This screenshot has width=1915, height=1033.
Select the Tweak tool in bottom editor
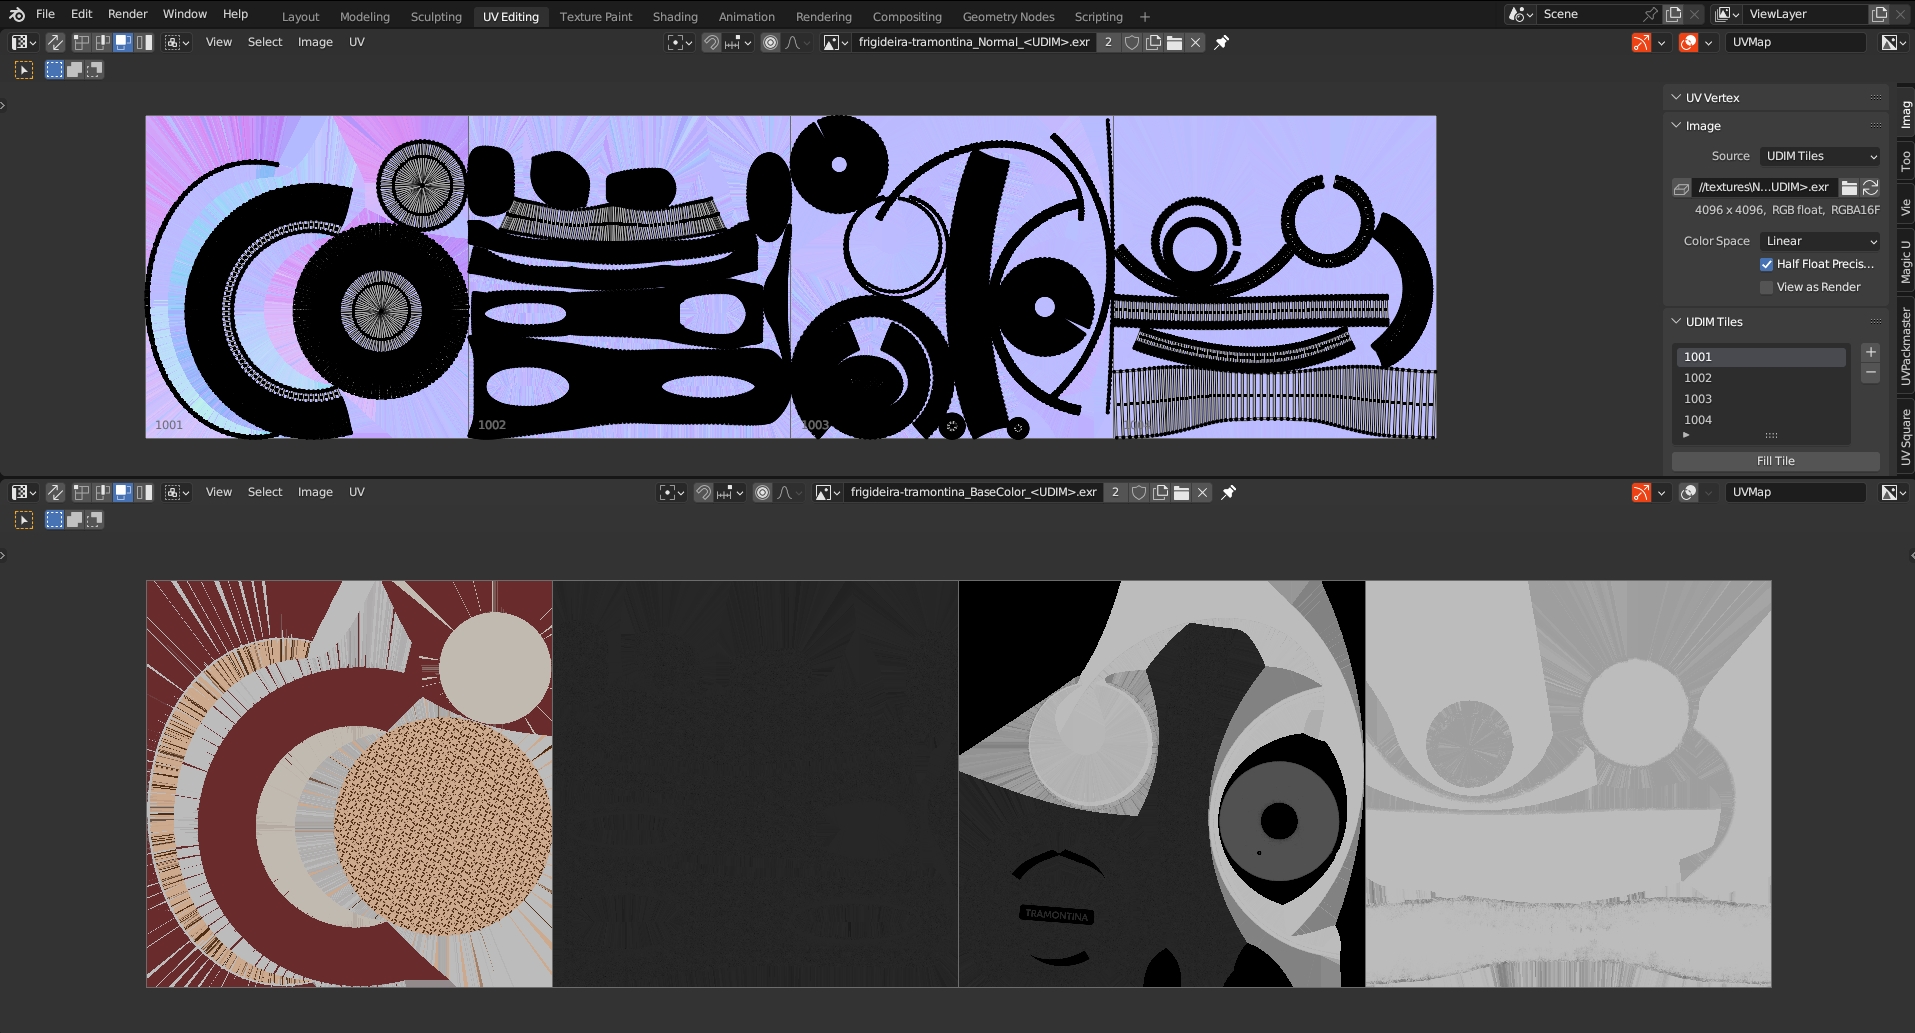coord(24,520)
